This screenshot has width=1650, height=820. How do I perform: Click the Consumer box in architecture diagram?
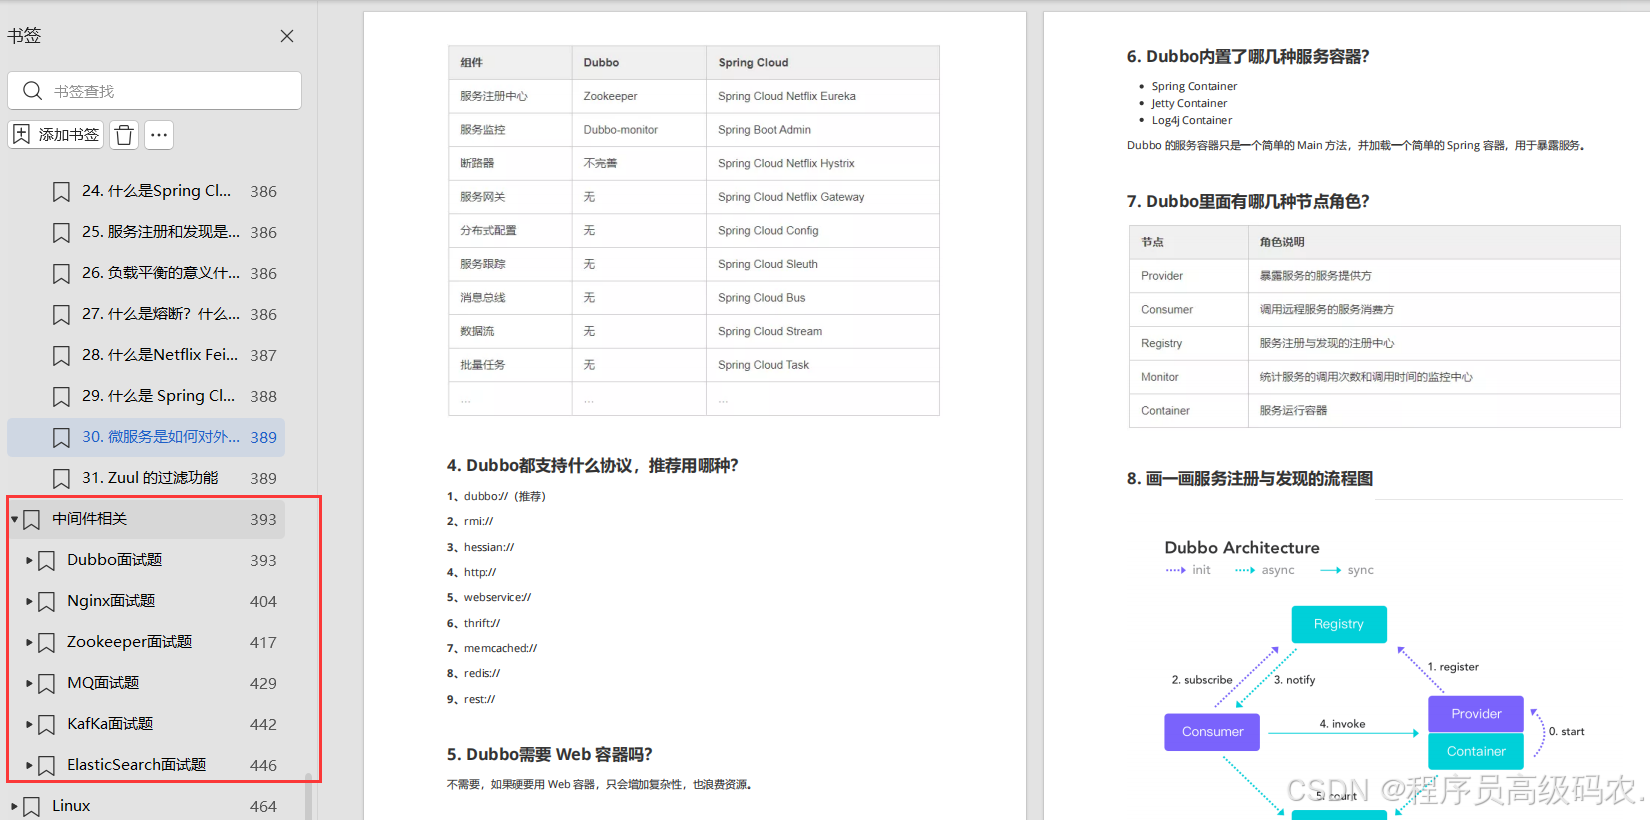coord(1212,732)
